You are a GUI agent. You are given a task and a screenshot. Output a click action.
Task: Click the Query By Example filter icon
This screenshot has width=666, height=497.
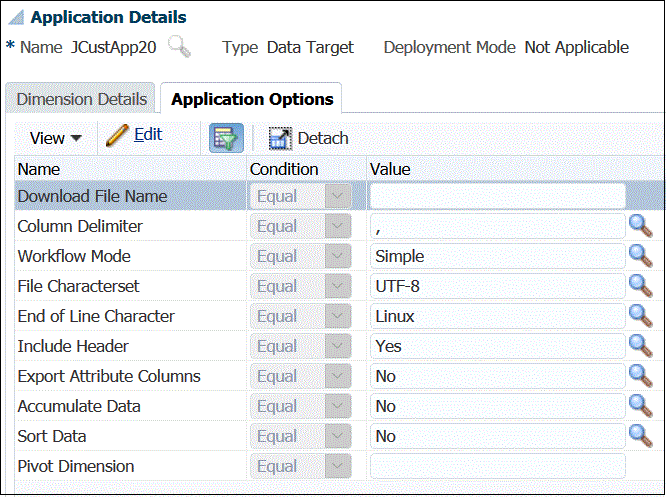point(226,138)
